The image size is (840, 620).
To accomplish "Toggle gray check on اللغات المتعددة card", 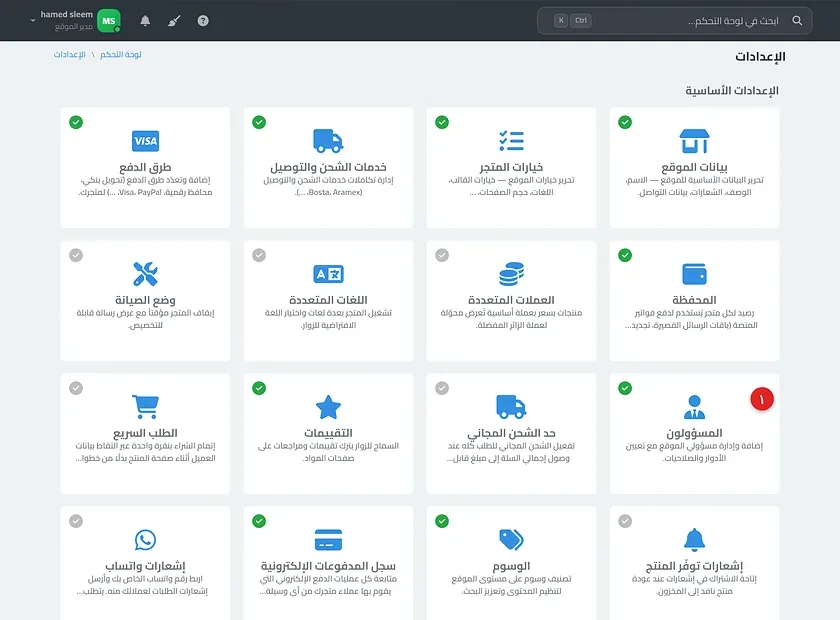I will point(259,255).
